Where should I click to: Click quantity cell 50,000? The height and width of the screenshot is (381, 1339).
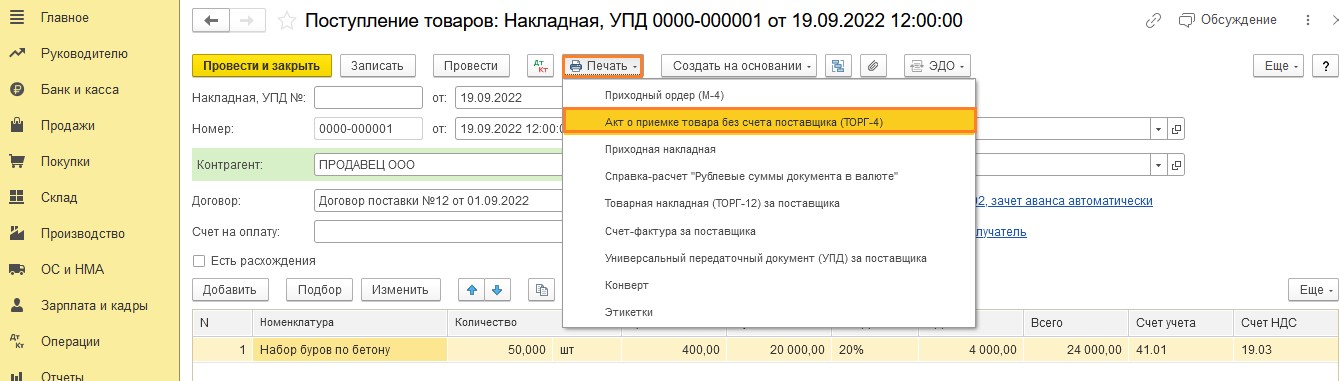click(x=499, y=349)
